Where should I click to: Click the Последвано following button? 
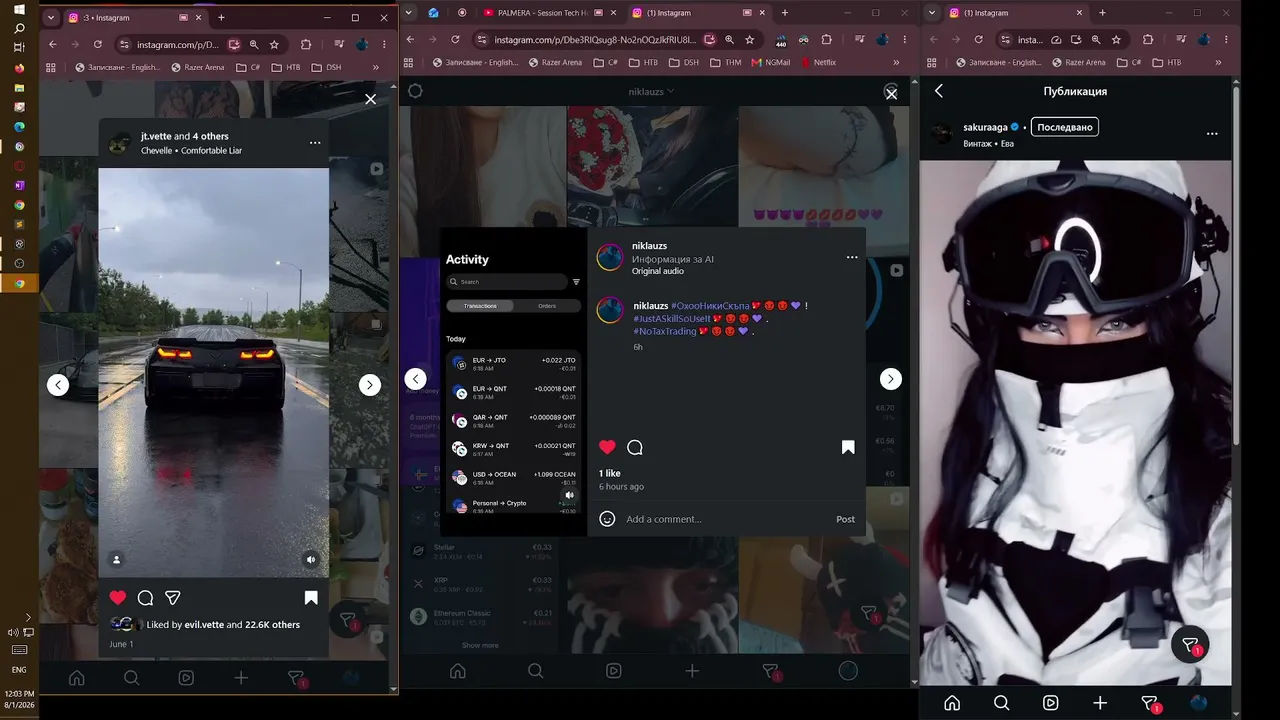[x=1065, y=127]
